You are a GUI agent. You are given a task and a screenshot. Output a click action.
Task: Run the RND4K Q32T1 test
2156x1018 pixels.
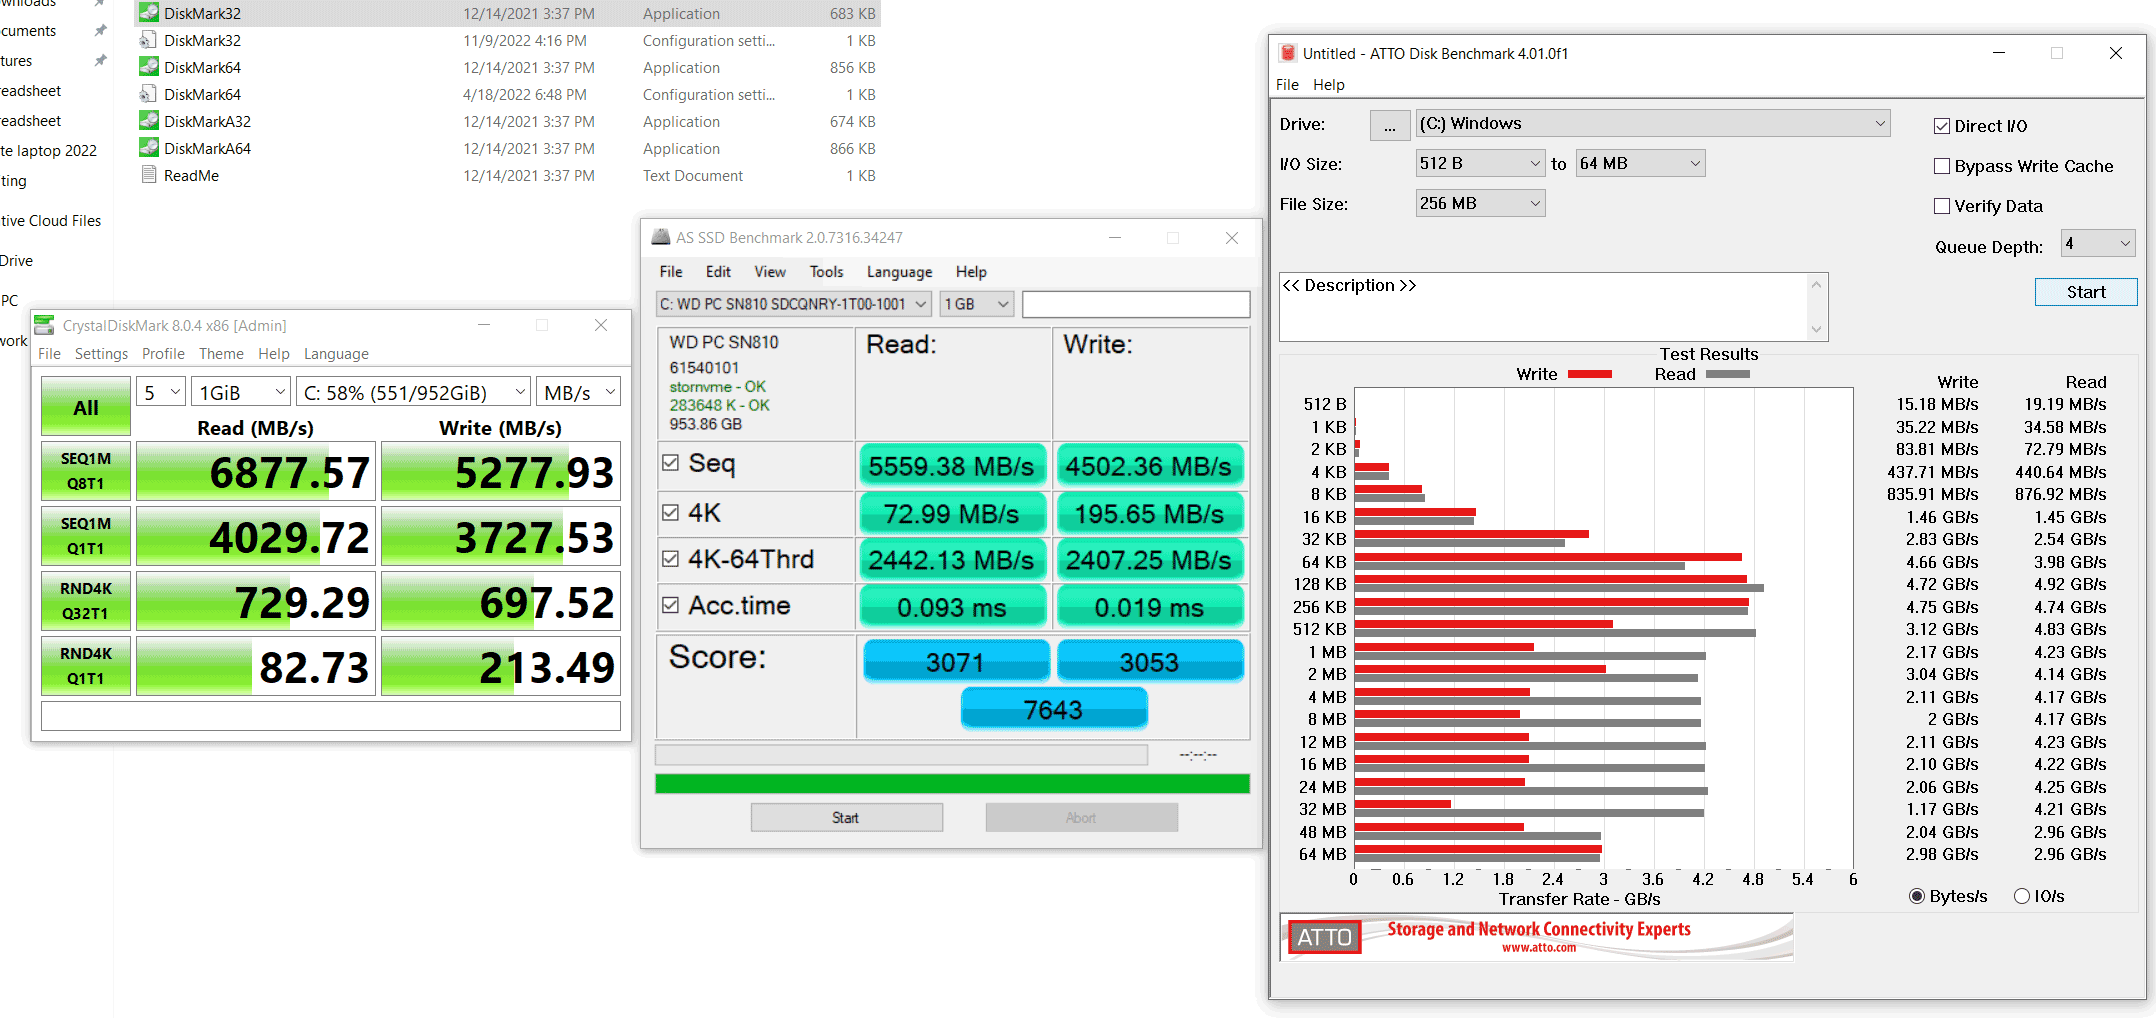[86, 601]
